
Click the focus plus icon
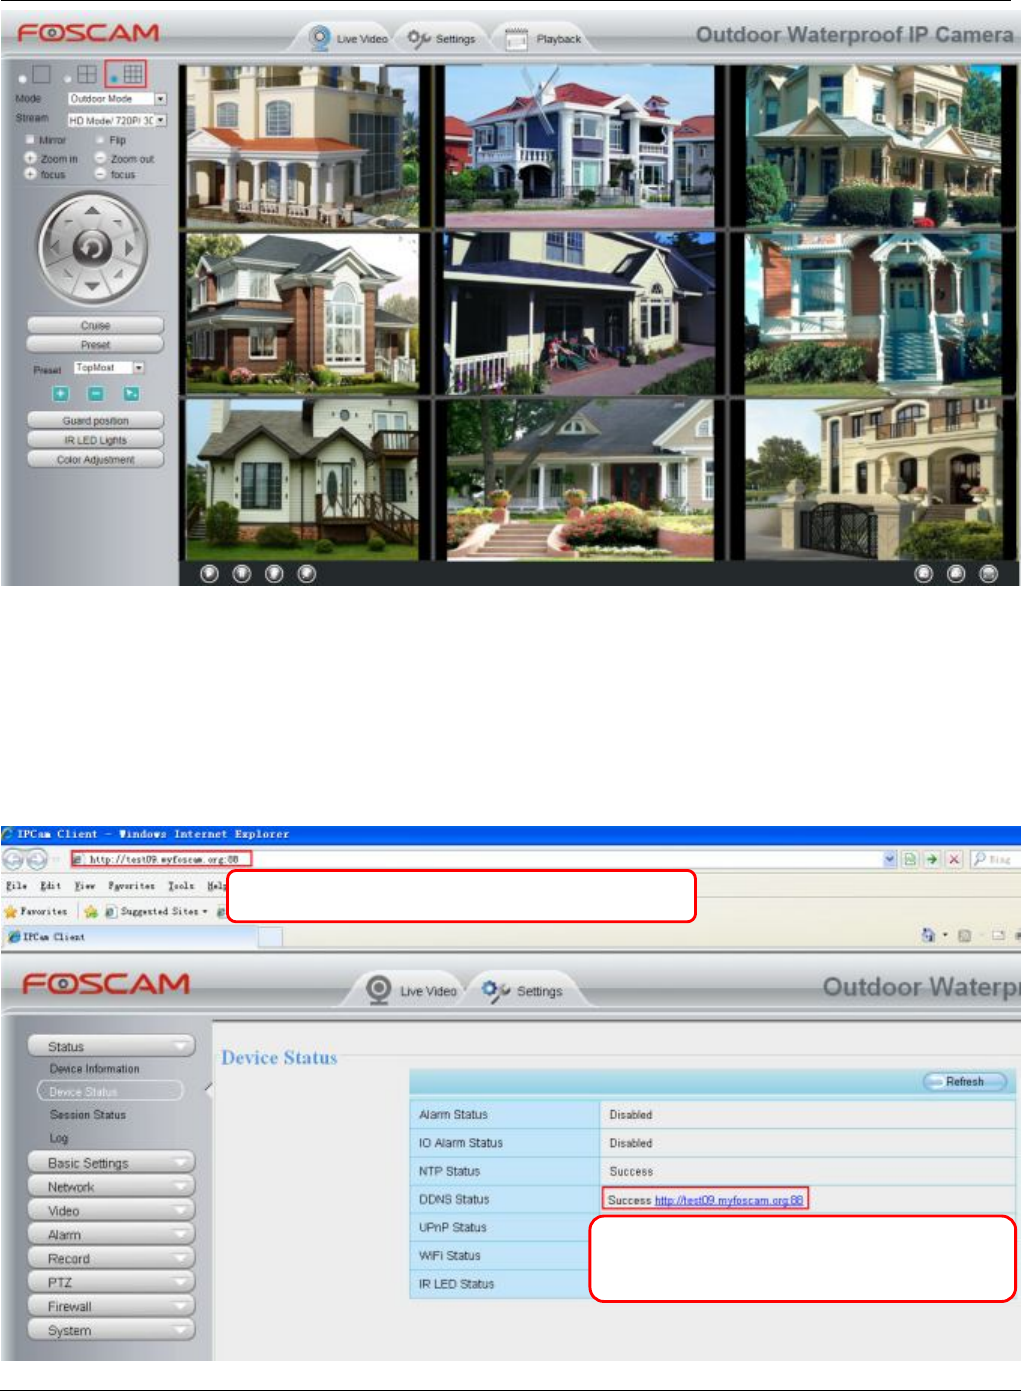(31, 174)
